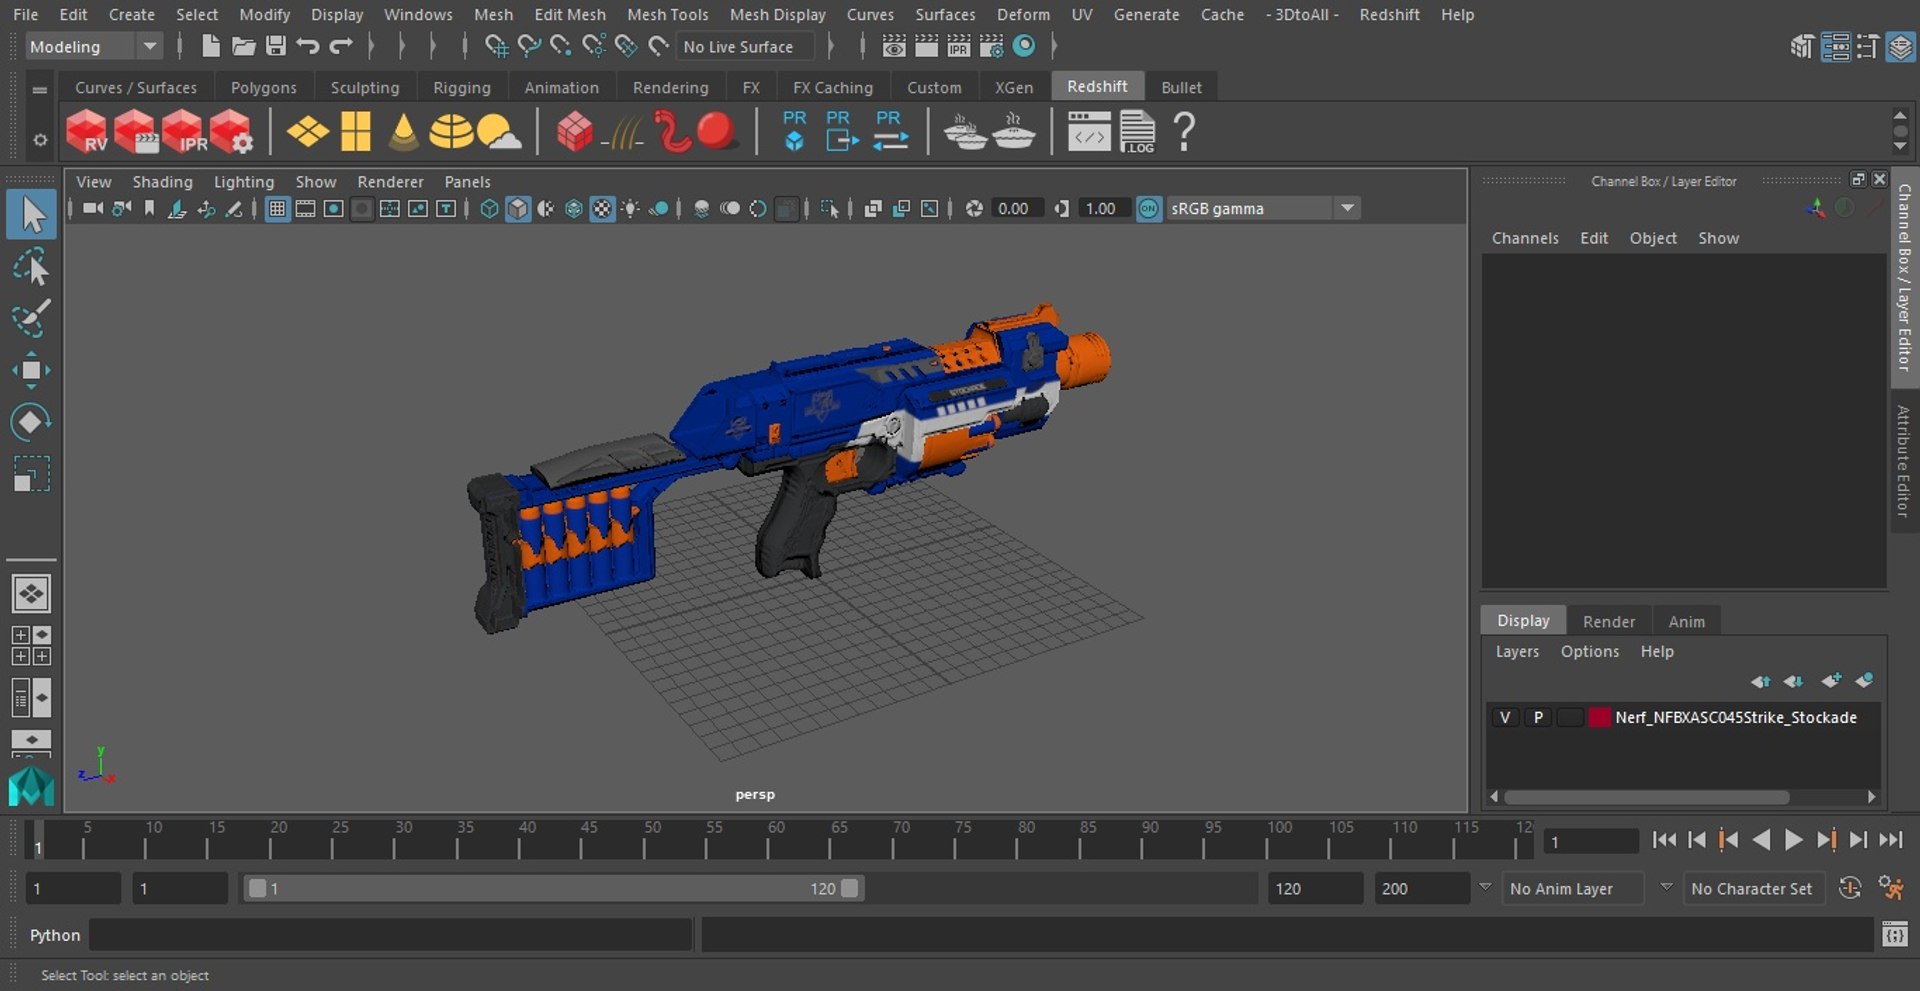Click the current frame input field
The image size is (1920, 991).
pos(1590,841)
